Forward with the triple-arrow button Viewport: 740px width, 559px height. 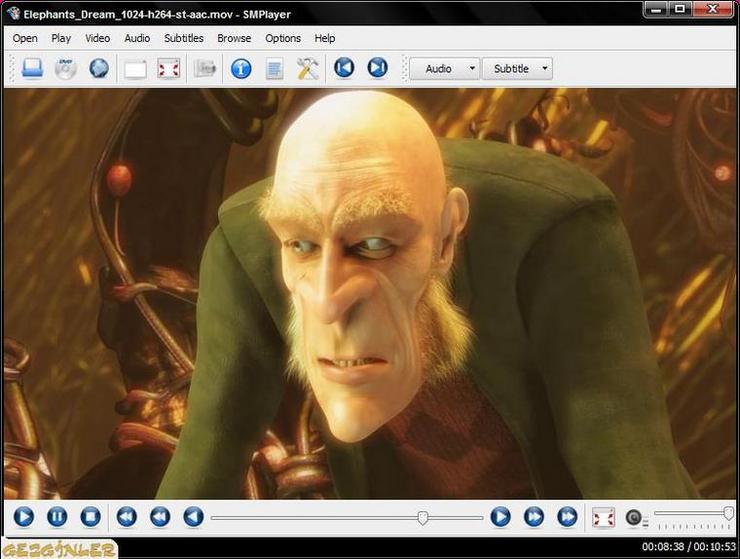coord(567,517)
